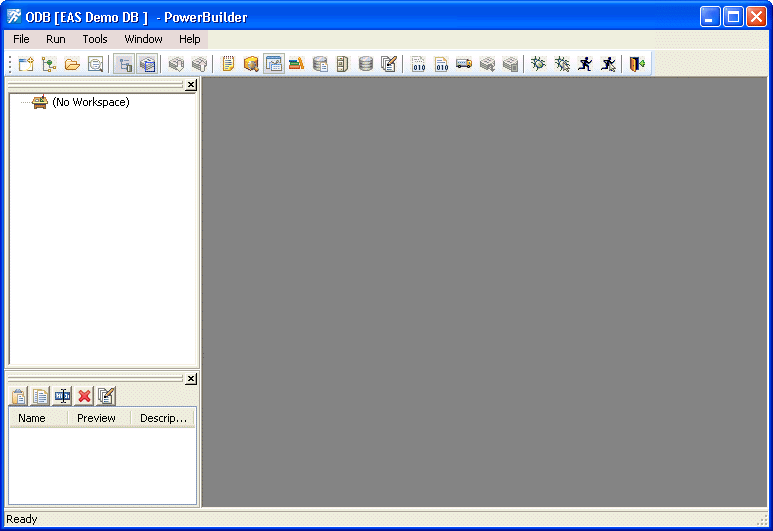Click the Copy clip icon

(x=40, y=396)
